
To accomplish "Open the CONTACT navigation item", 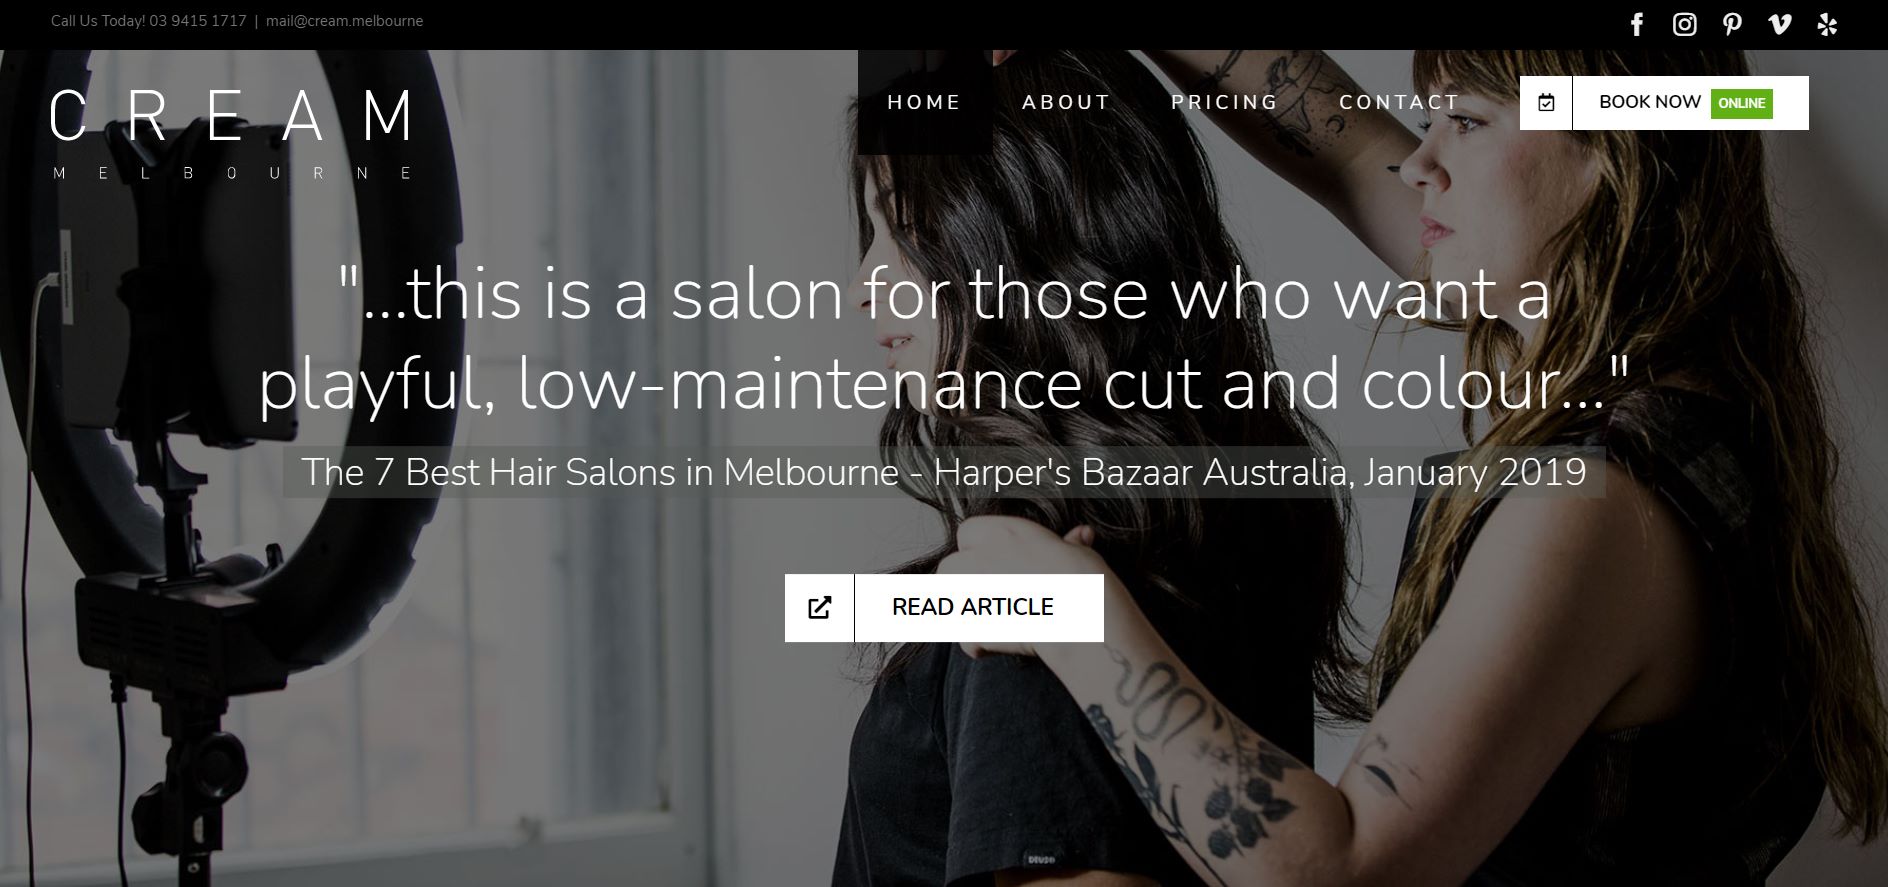I will click(x=1400, y=102).
